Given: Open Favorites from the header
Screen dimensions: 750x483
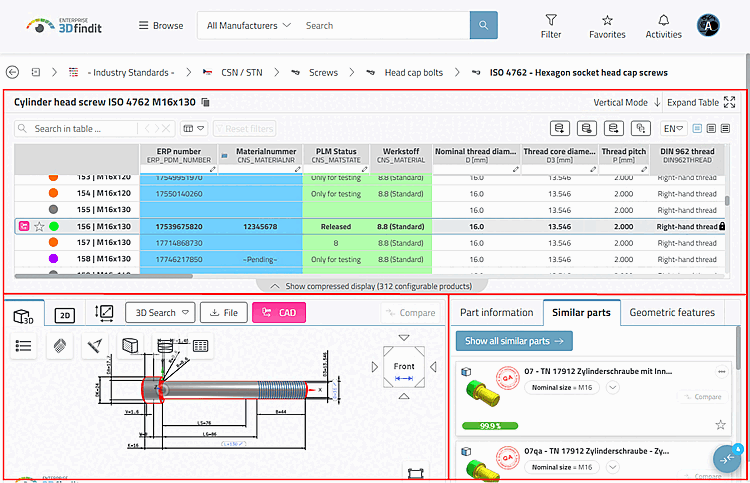Looking at the screenshot, I should (607, 26).
